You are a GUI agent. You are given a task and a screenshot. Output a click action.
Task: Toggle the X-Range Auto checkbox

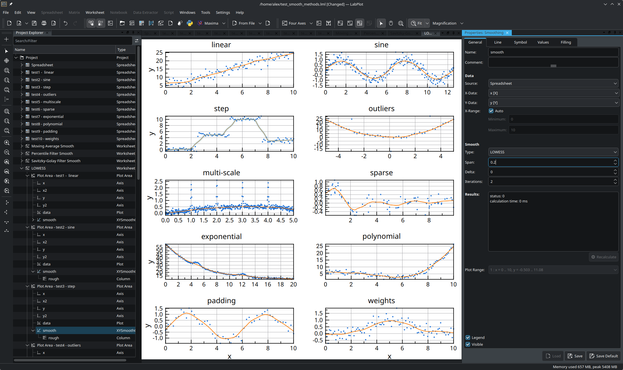coord(491,111)
